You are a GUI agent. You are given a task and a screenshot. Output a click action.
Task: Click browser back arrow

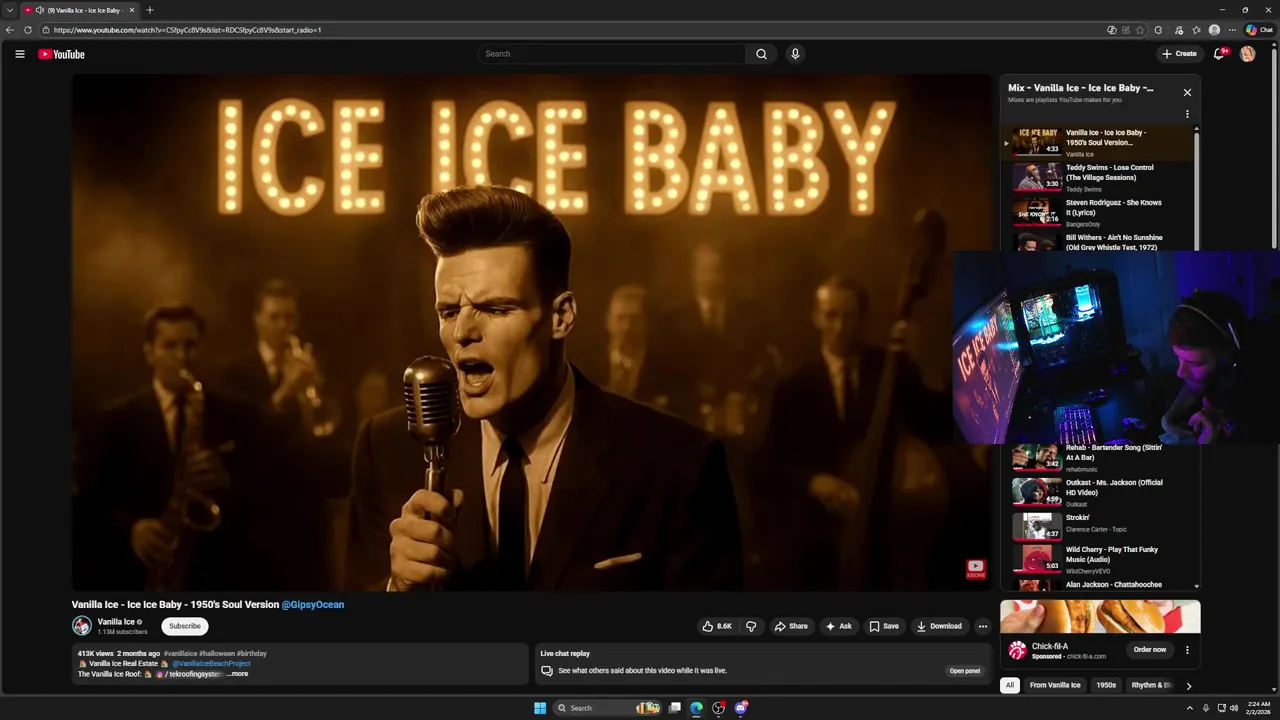[x=10, y=30]
